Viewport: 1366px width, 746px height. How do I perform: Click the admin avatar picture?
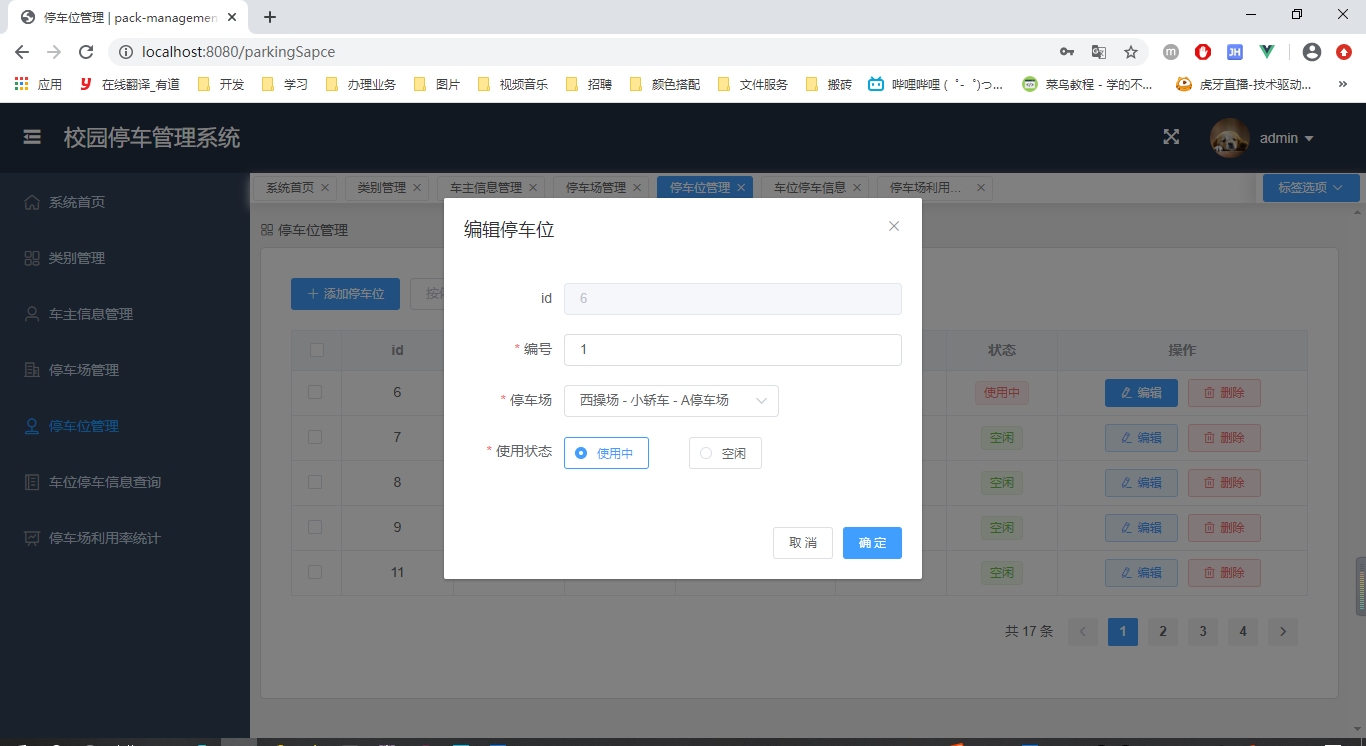tap(1229, 138)
